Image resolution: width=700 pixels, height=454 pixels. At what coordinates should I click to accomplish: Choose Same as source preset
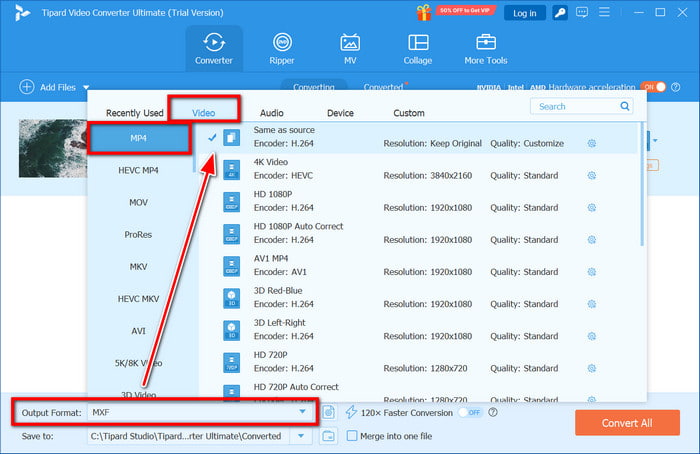(x=420, y=137)
